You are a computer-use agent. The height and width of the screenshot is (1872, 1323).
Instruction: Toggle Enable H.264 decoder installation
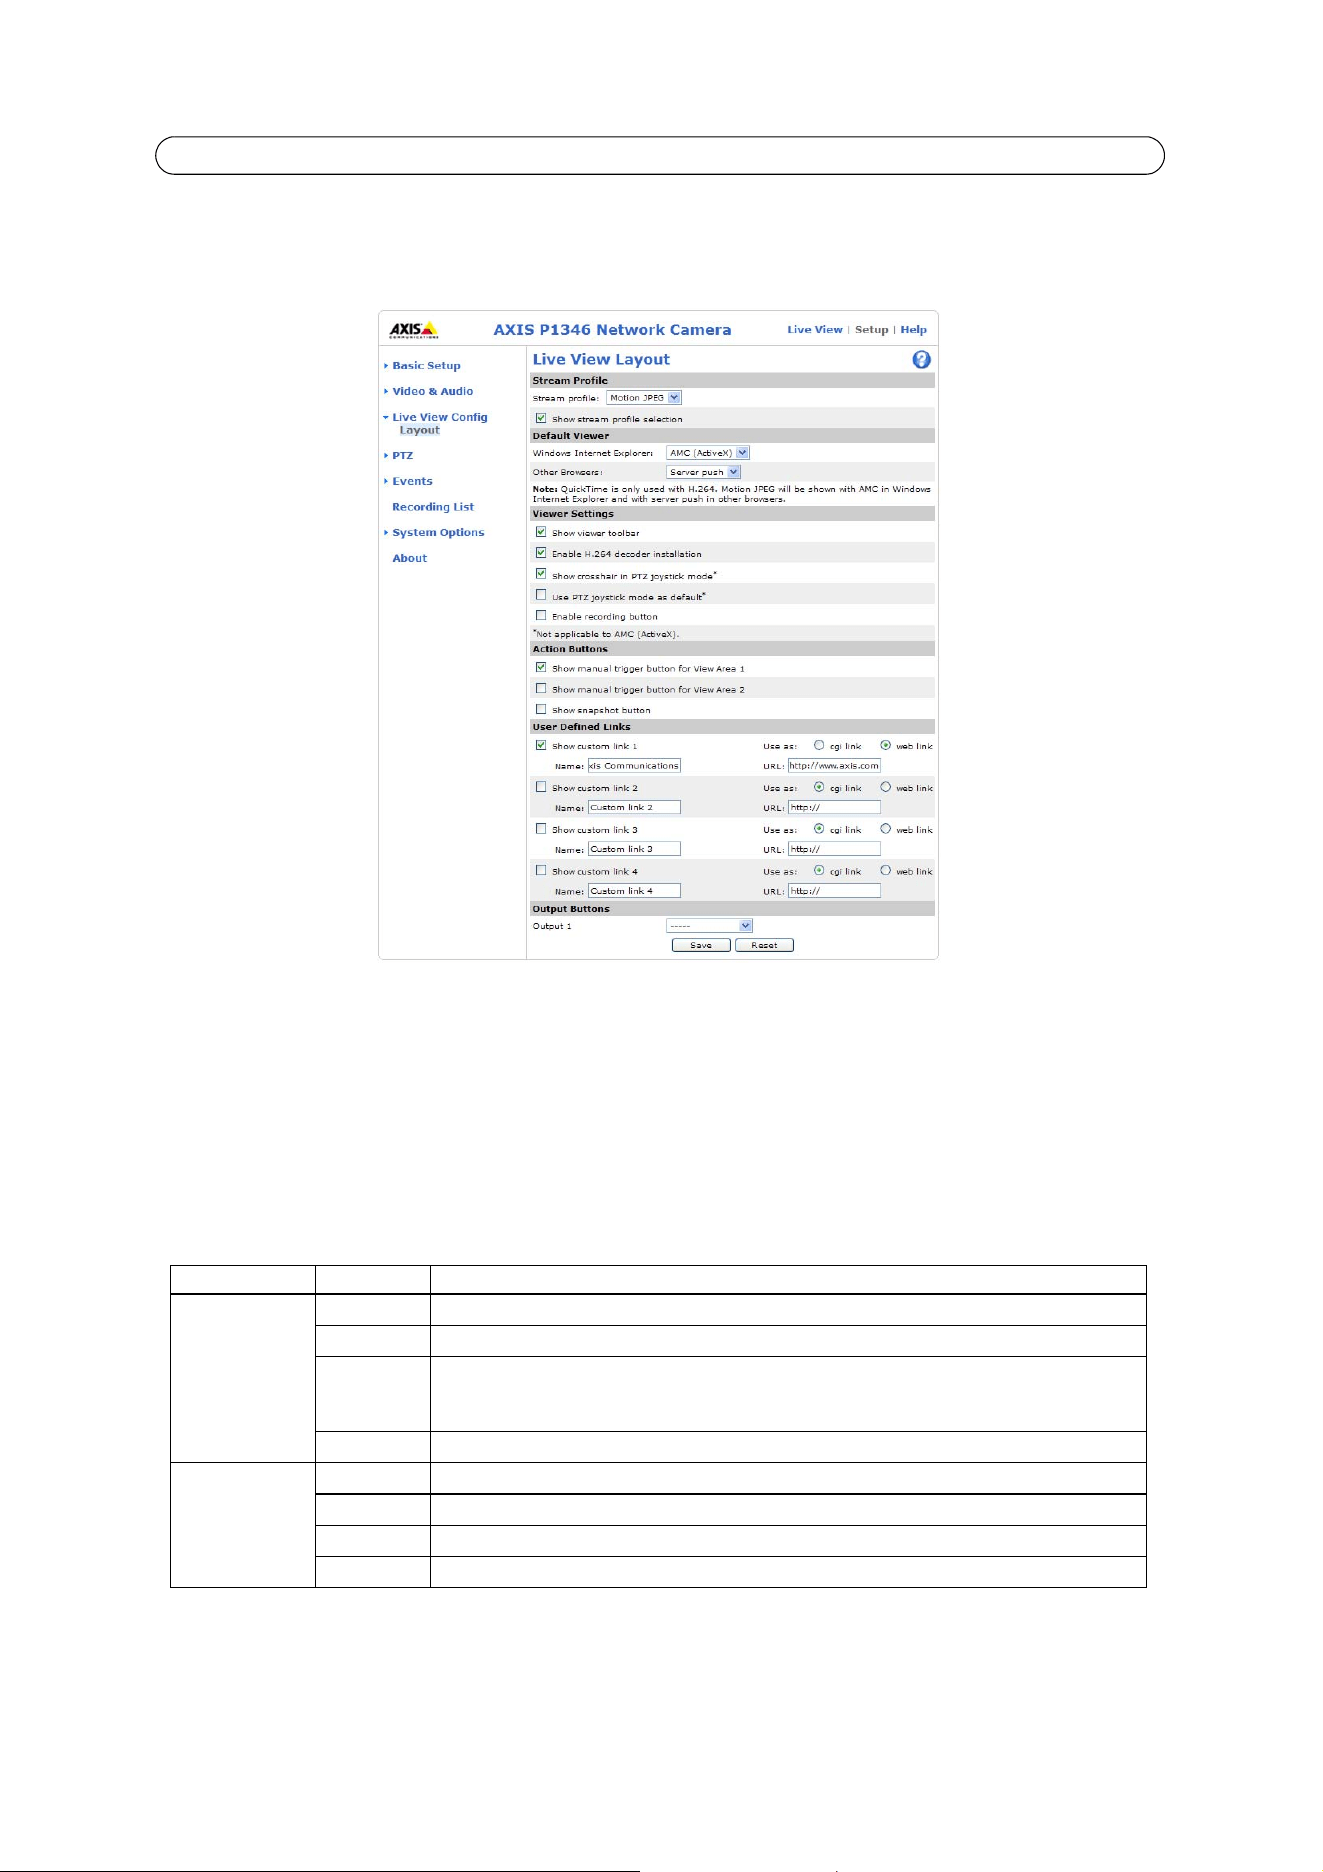pyautogui.click(x=541, y=553)
